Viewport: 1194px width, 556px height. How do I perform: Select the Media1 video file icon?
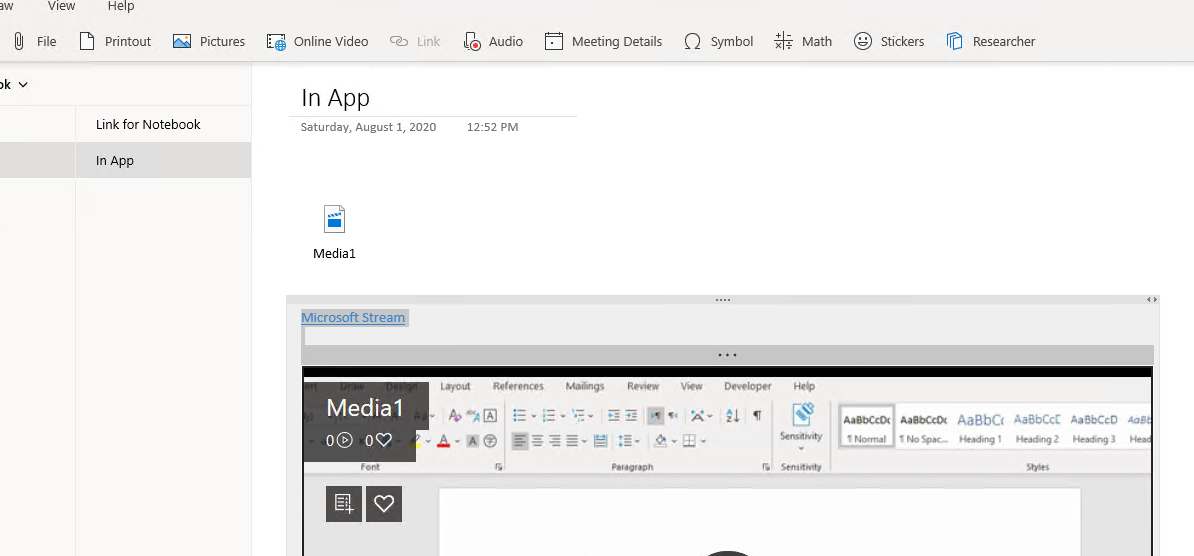coord(334,219)
